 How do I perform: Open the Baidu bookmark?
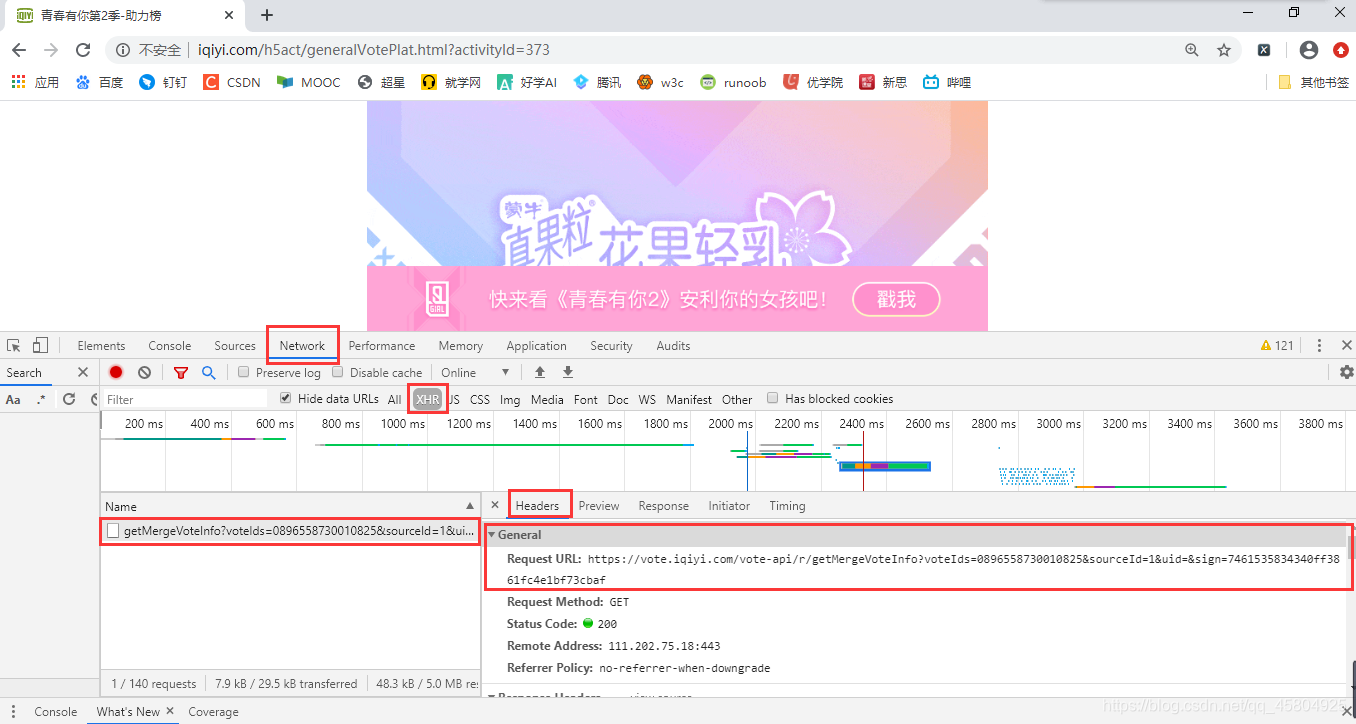[99, 82]
